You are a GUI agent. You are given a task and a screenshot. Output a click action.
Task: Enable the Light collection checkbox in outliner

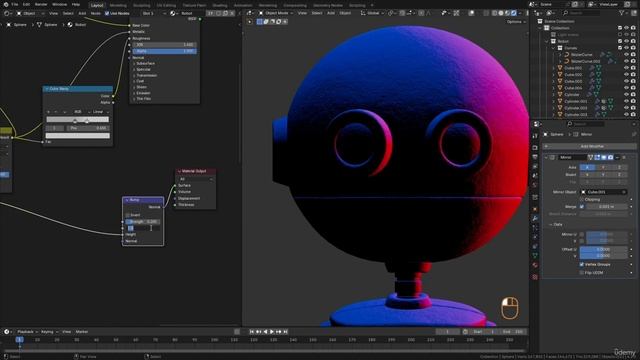[620, 35]
